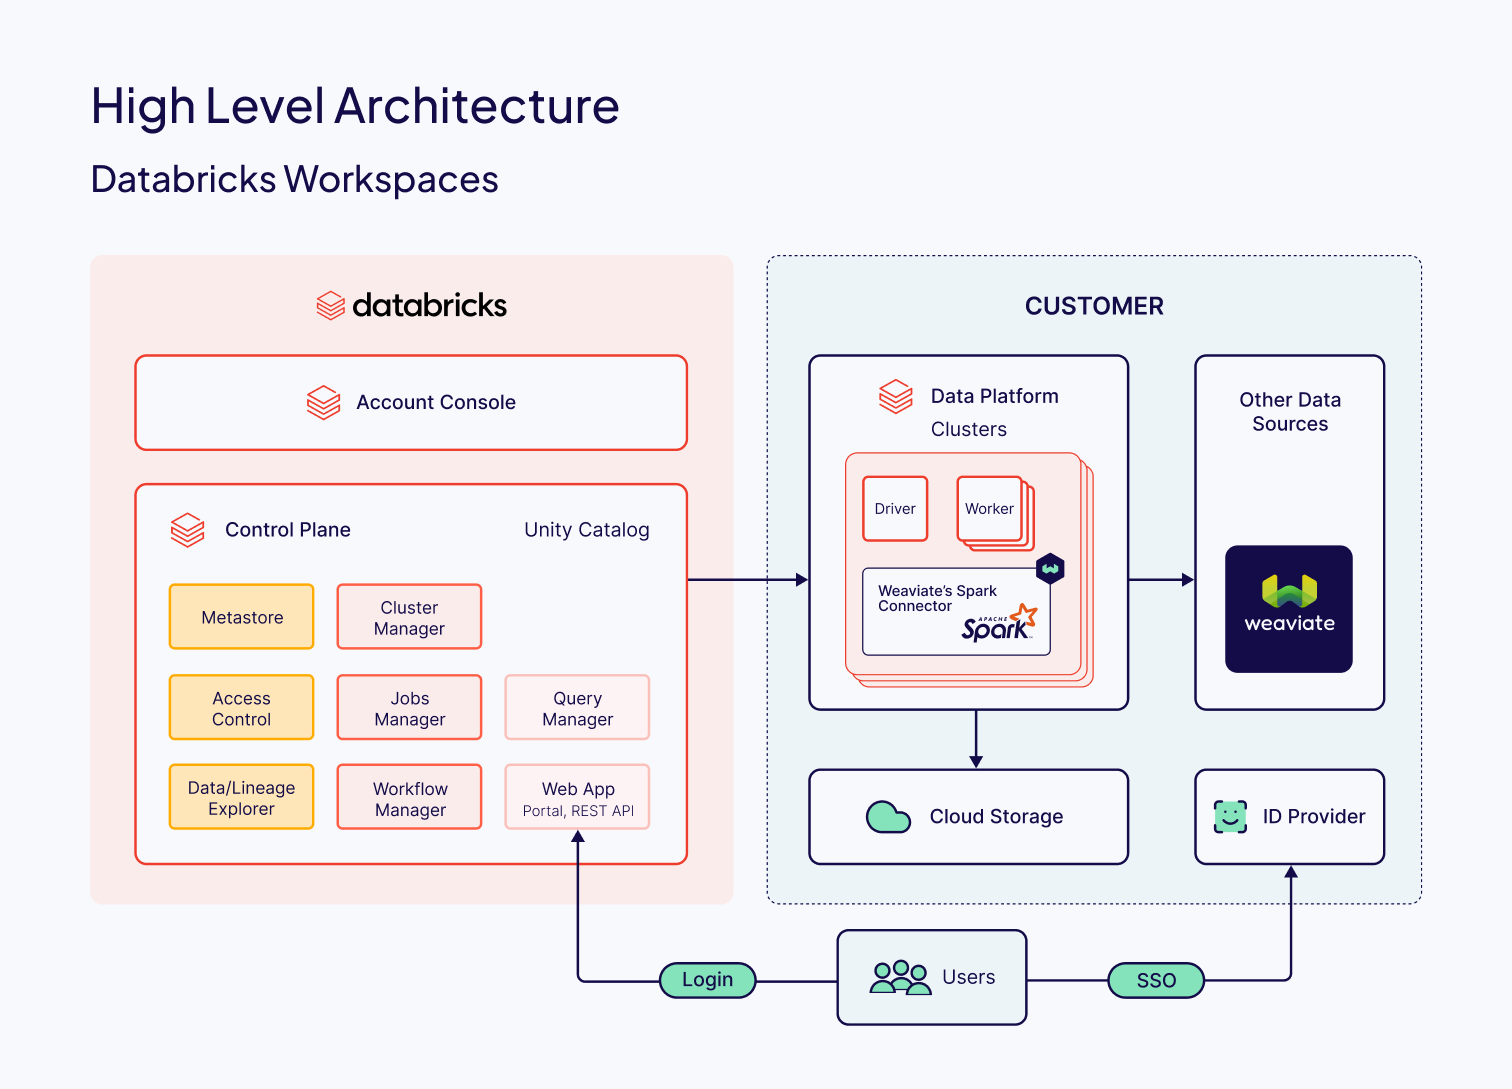Screen dimensions: 1512x1089
Task: Click the Users group icon
Action: (x=900, y=977)
